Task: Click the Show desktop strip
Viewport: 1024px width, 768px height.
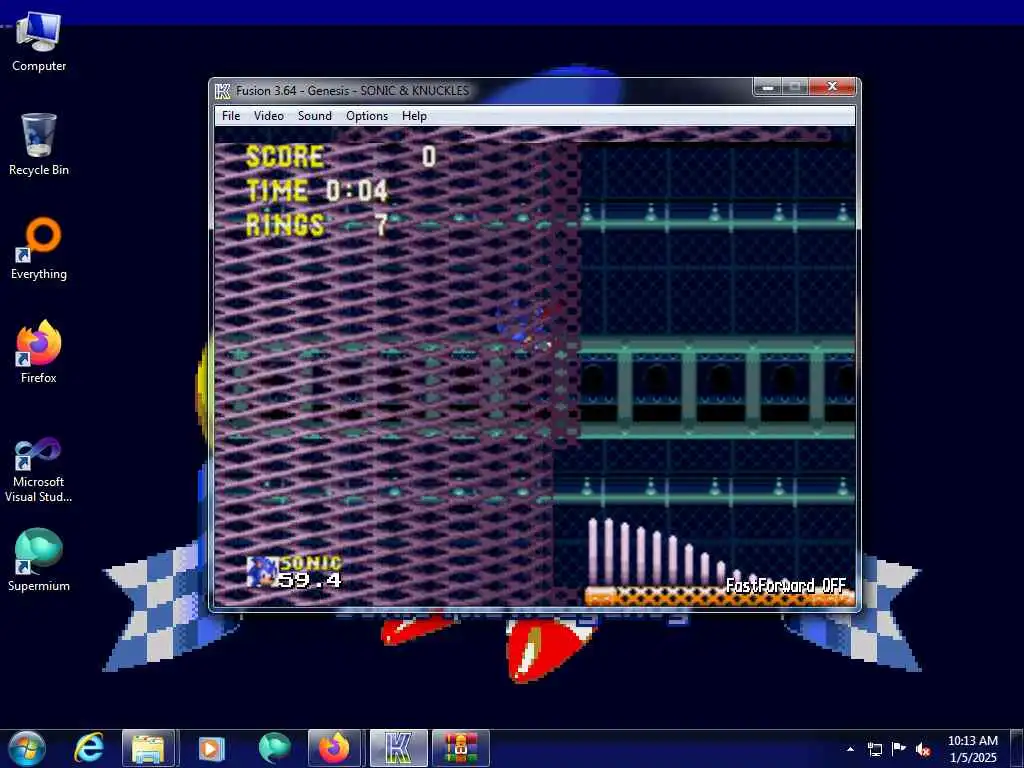Action: click(1017, 749)
